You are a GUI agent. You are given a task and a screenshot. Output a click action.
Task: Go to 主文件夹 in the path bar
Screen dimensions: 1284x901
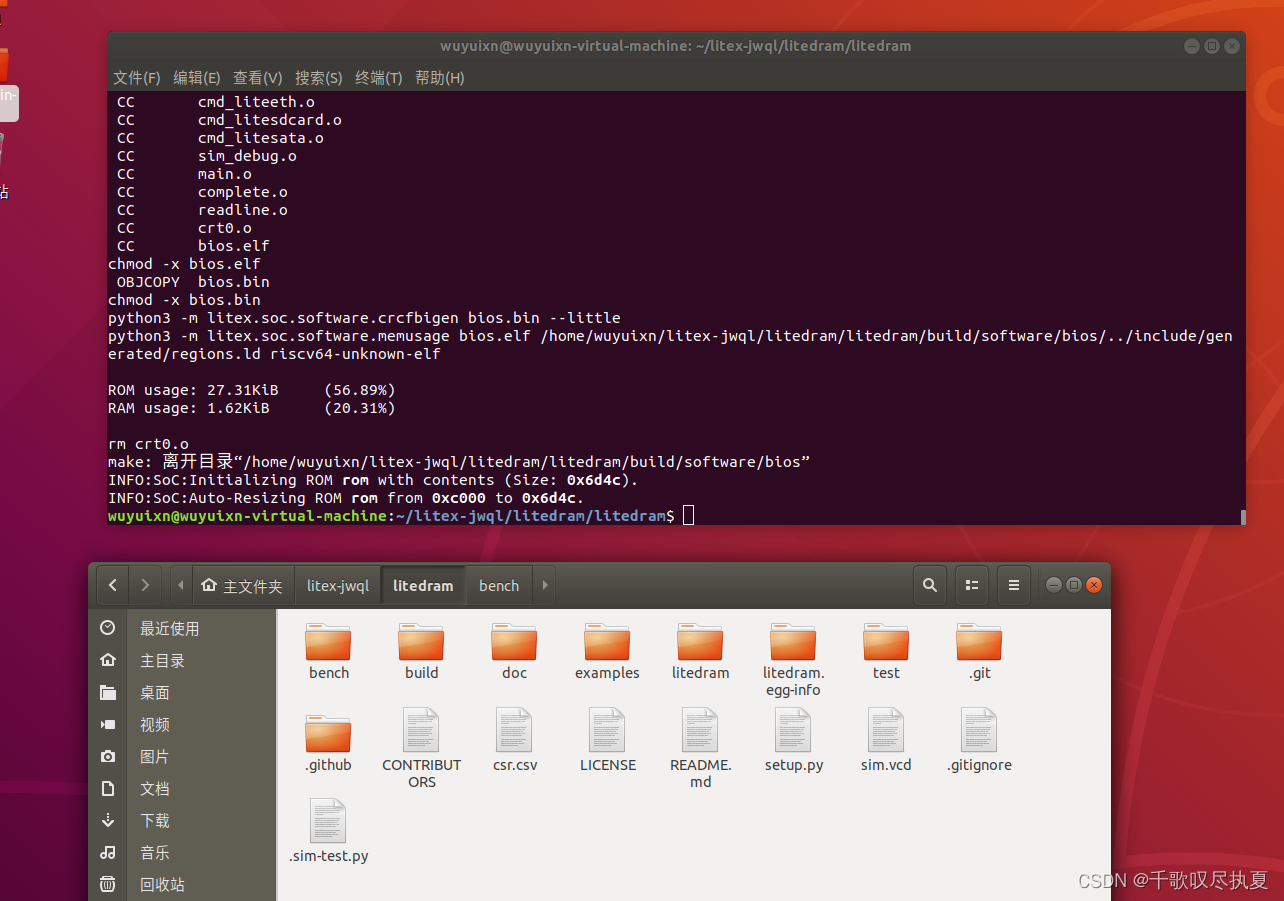point(242,585)
